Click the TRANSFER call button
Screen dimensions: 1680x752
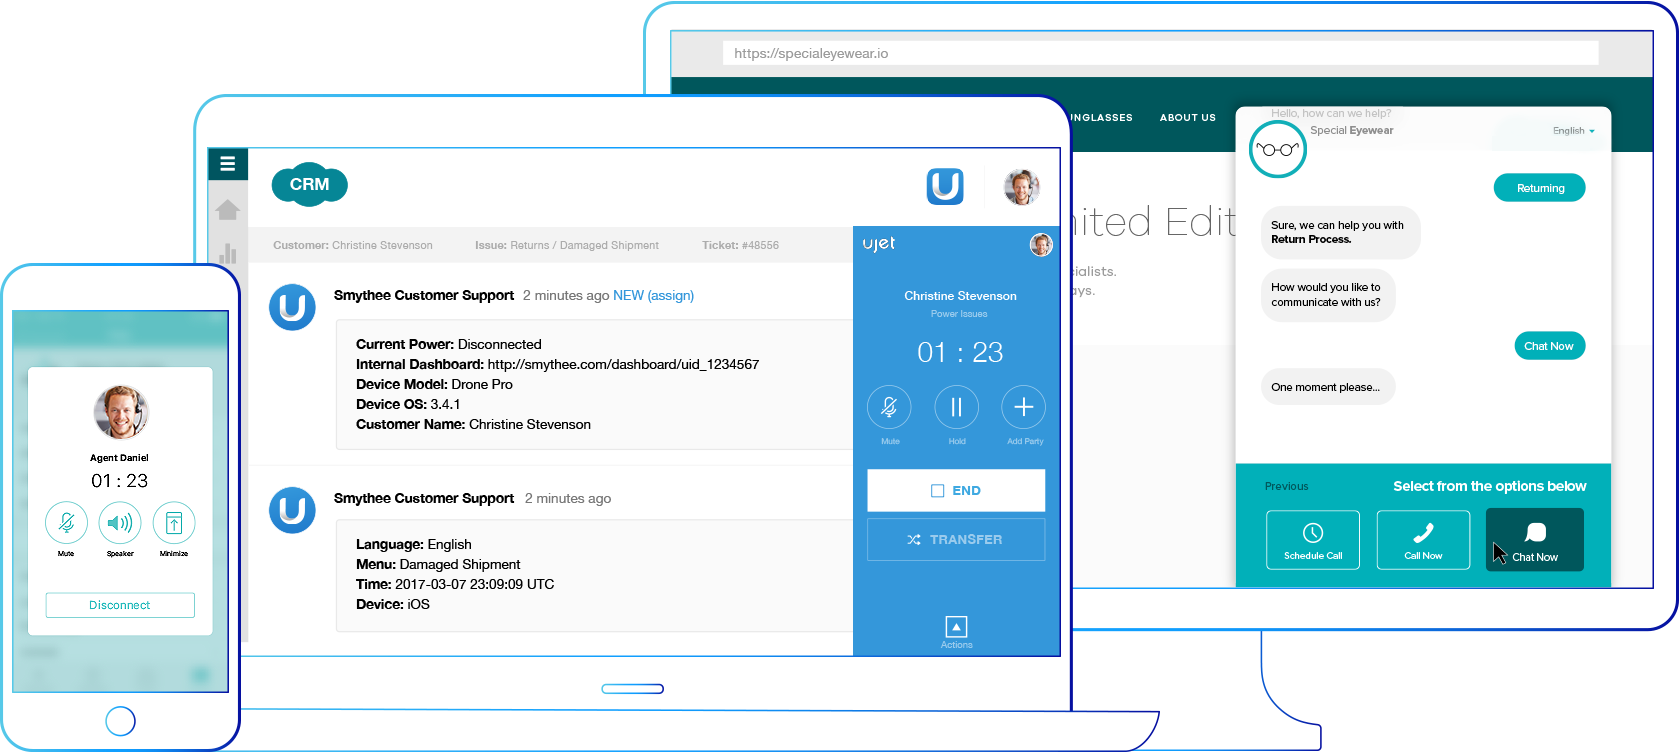955,540
